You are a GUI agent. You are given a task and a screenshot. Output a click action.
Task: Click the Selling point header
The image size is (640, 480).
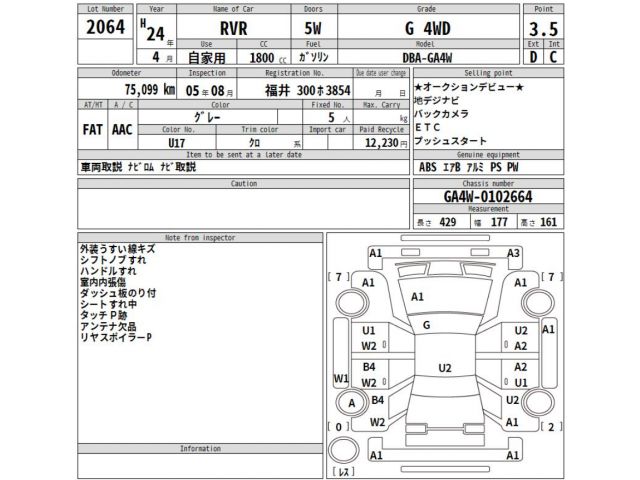click(488, 73)
